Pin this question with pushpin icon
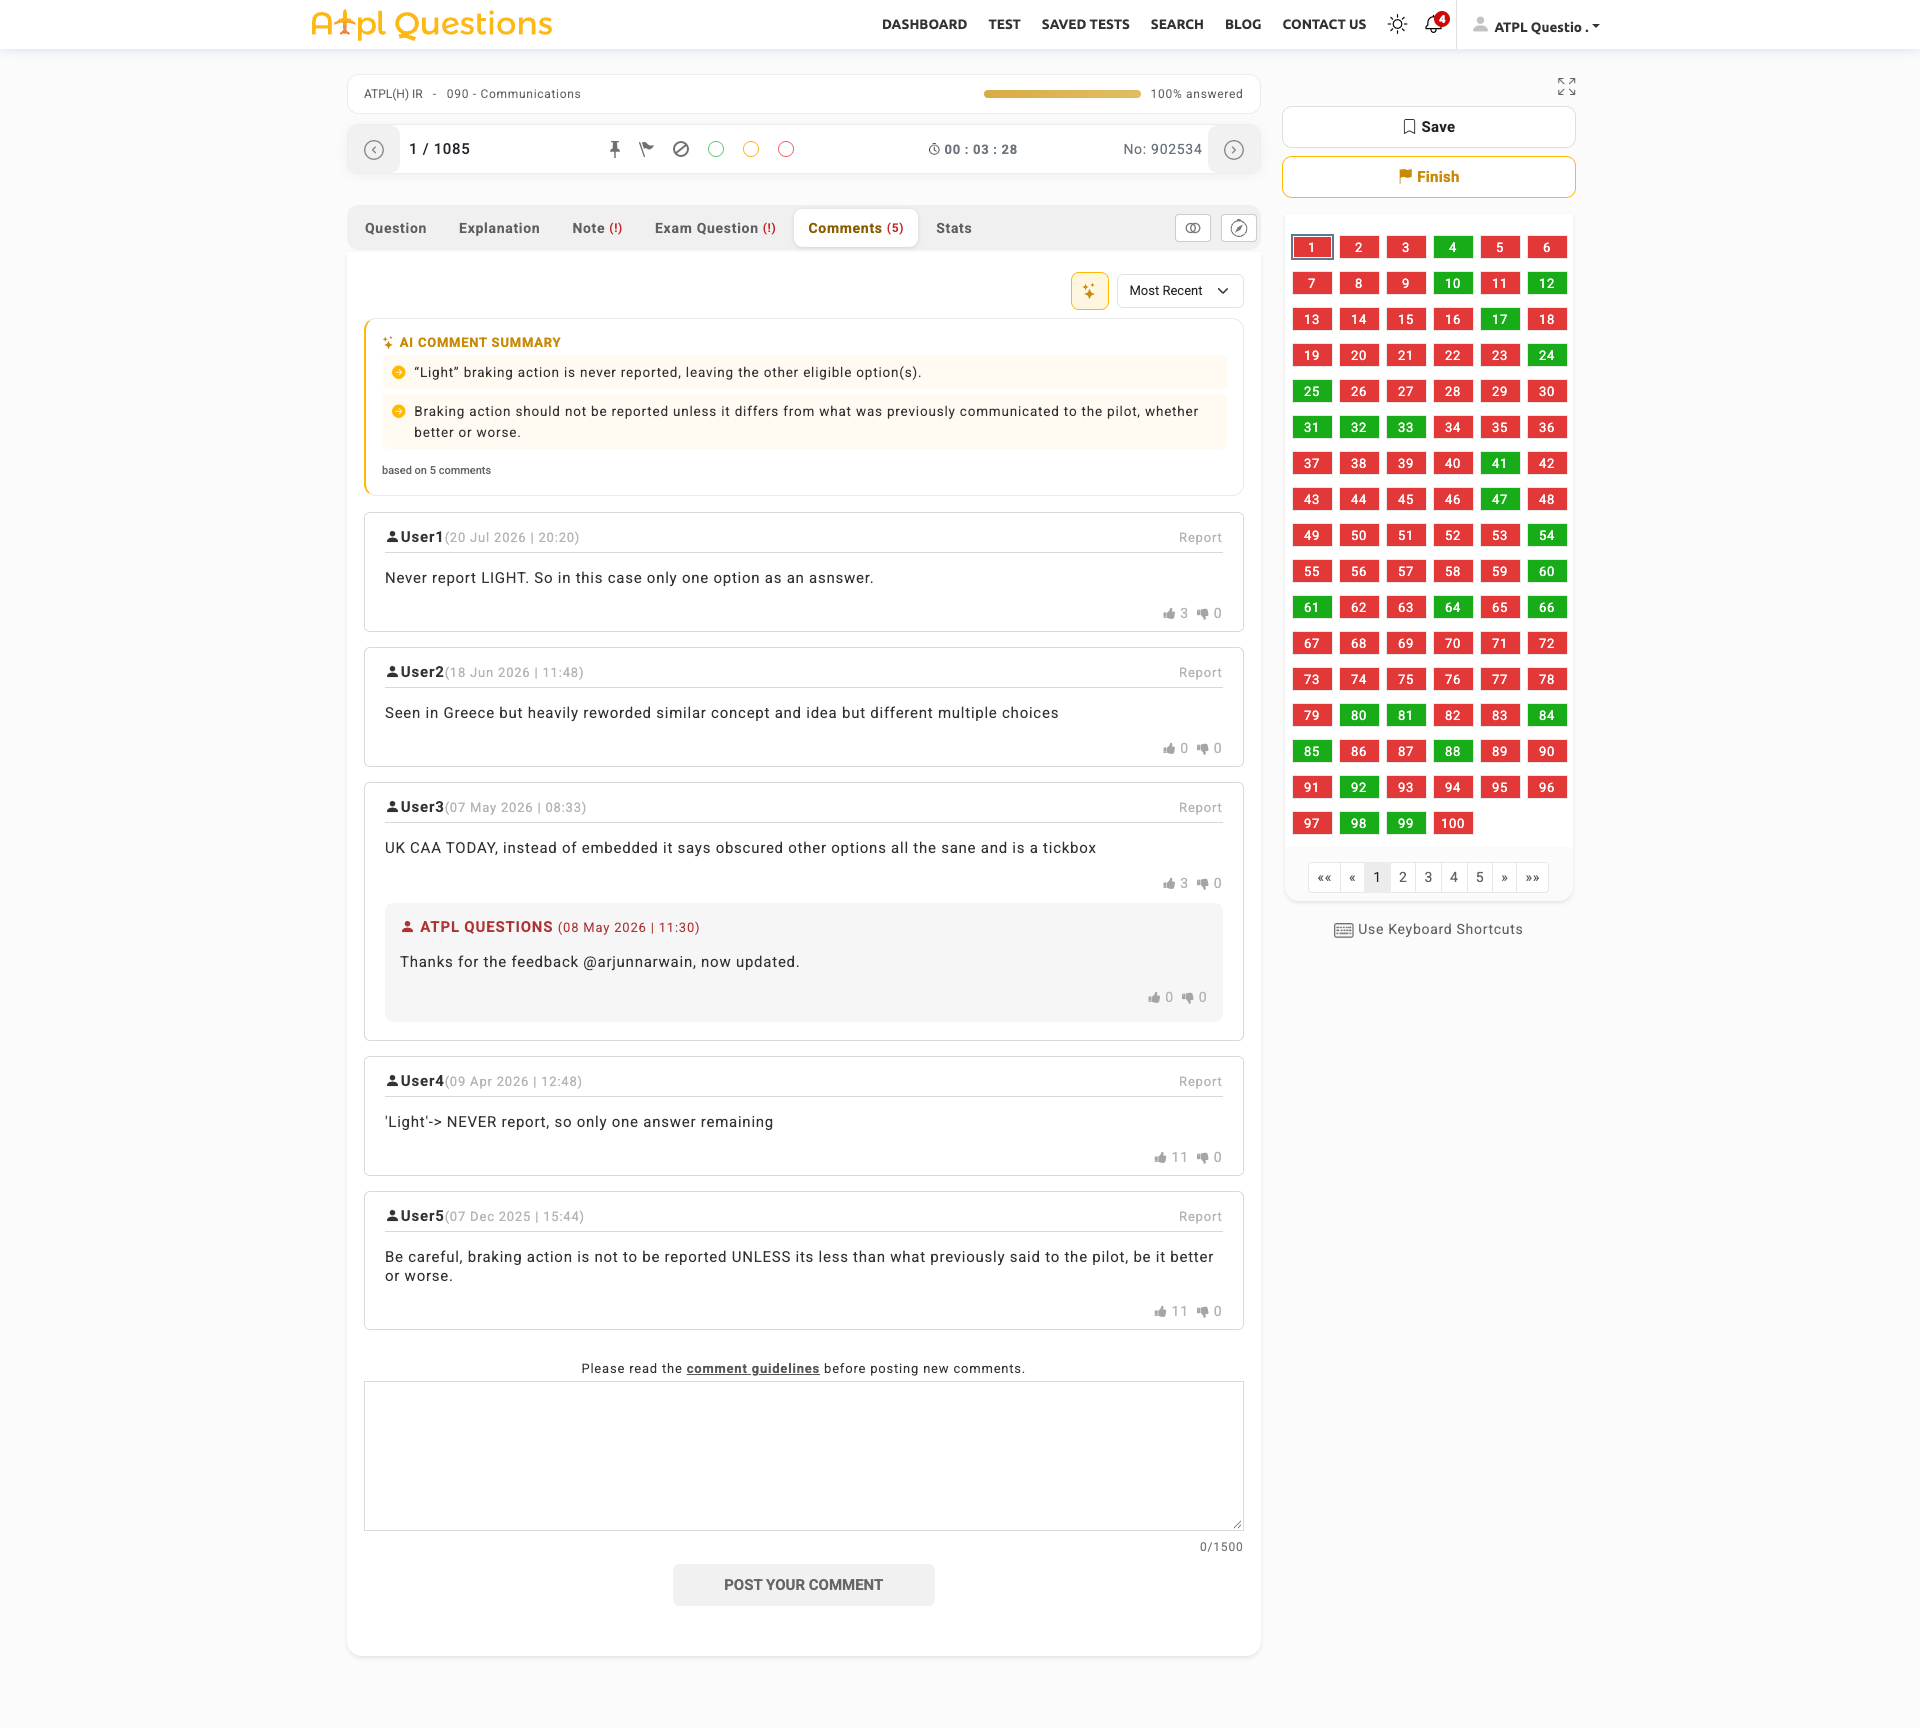Screen dimensions: 1920x1728 click(x=615, y=149)
